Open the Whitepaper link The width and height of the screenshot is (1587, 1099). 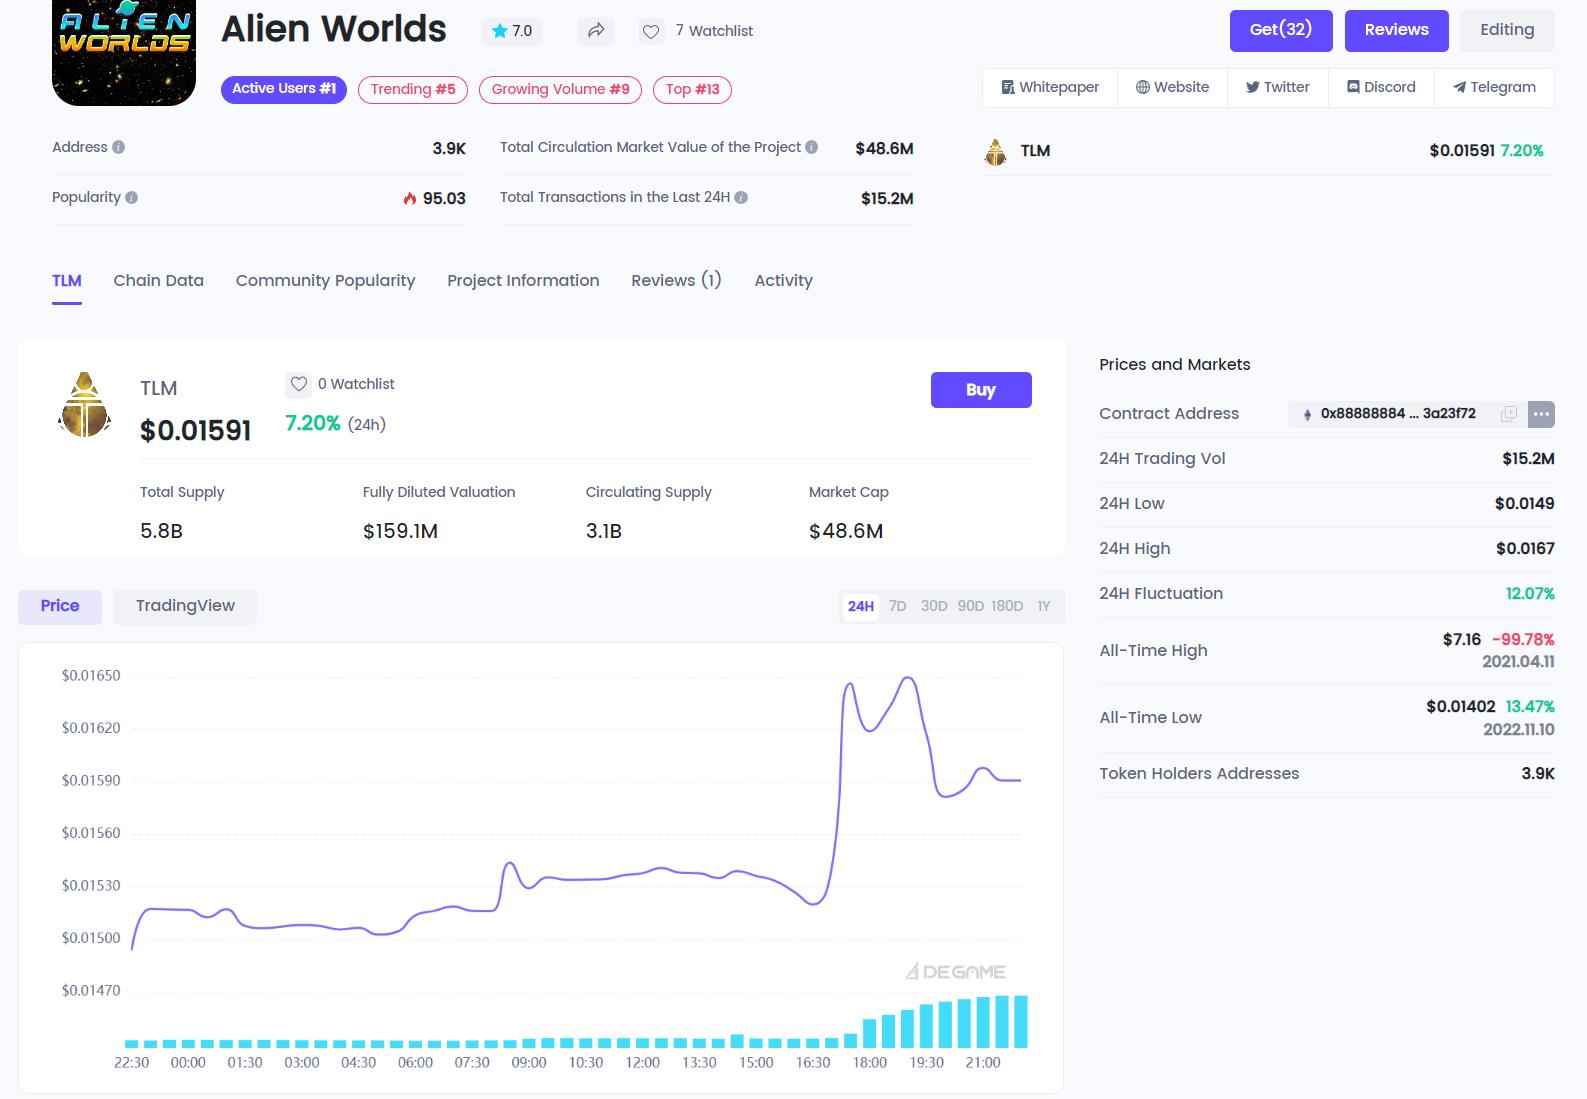point(1050,87)
